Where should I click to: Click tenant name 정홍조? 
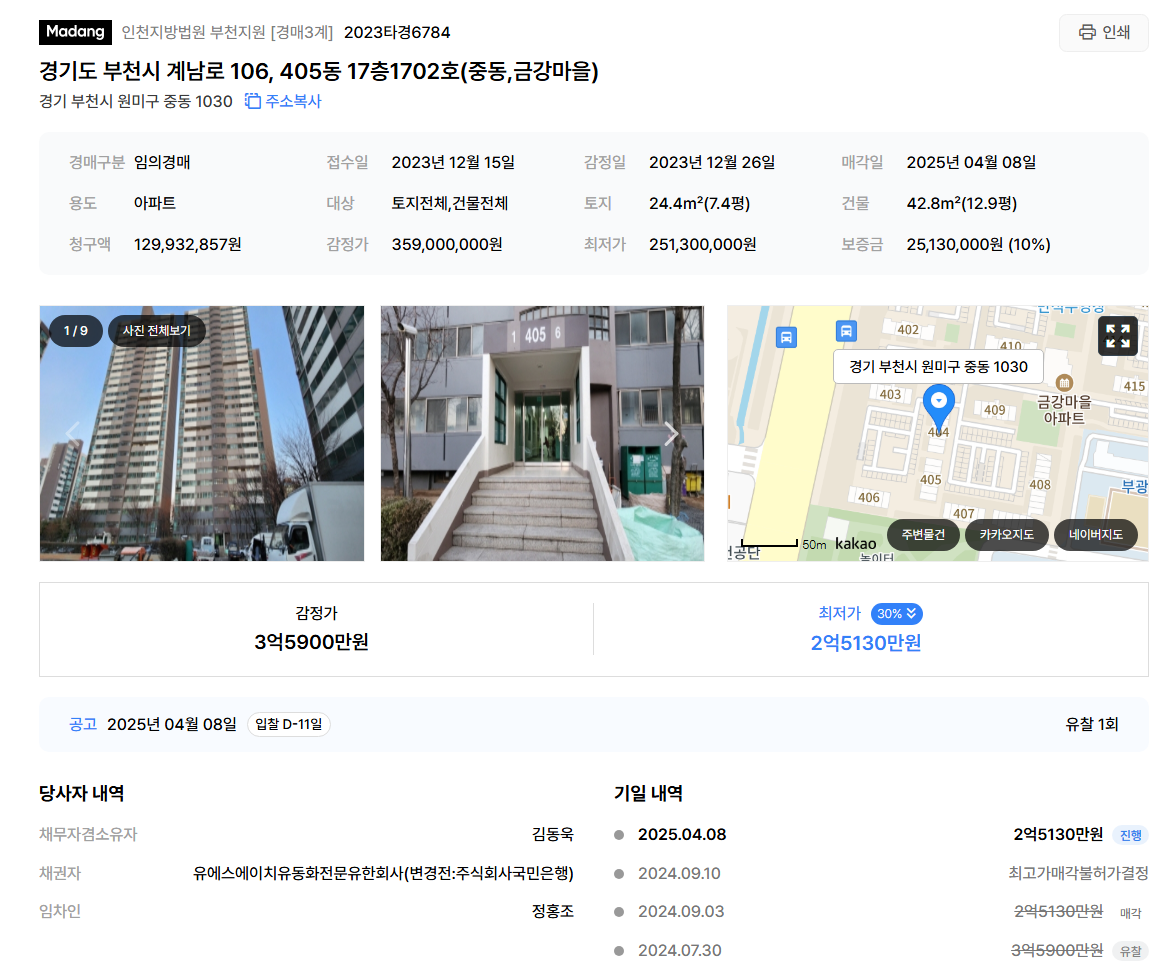click(553, 912)
